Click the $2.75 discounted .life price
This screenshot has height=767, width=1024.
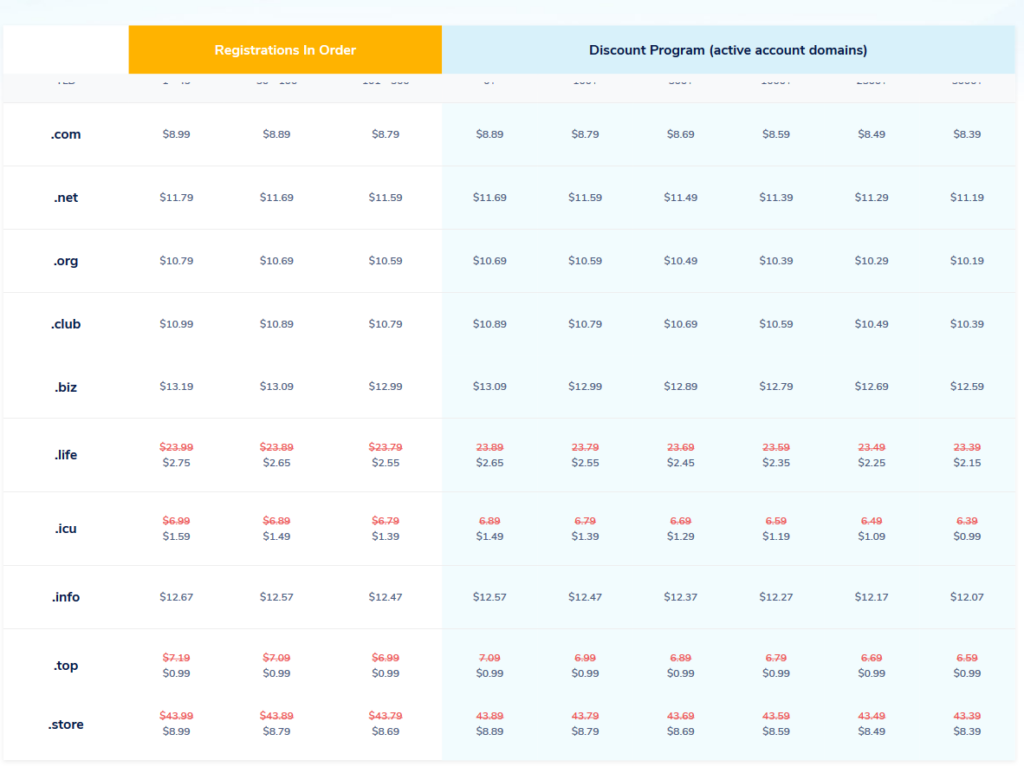[176, 463]
